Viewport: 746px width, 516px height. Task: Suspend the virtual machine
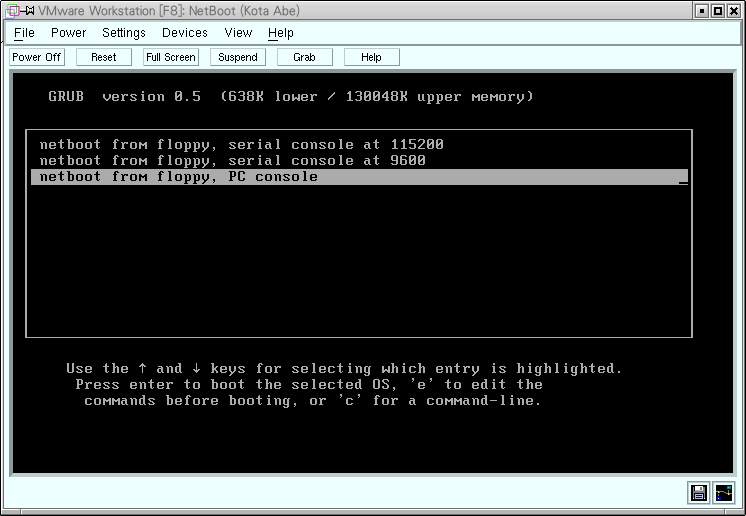point(238,57)
